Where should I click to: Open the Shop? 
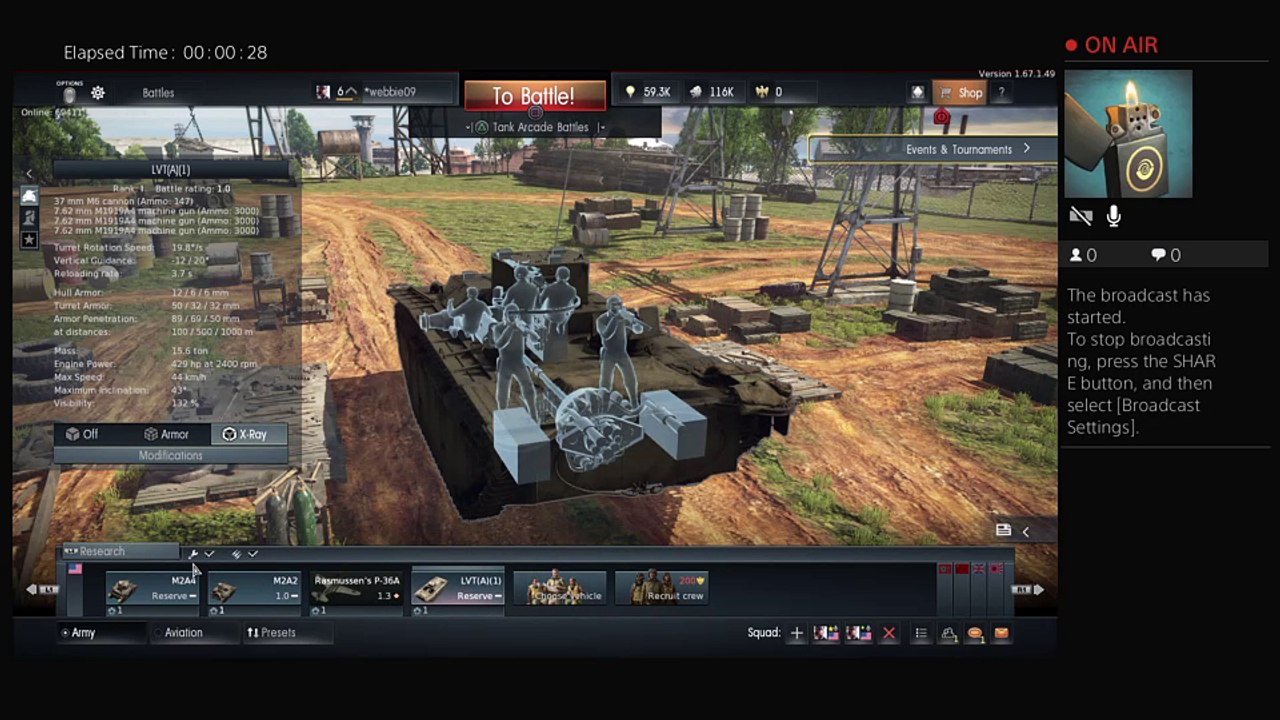(960, 93)
